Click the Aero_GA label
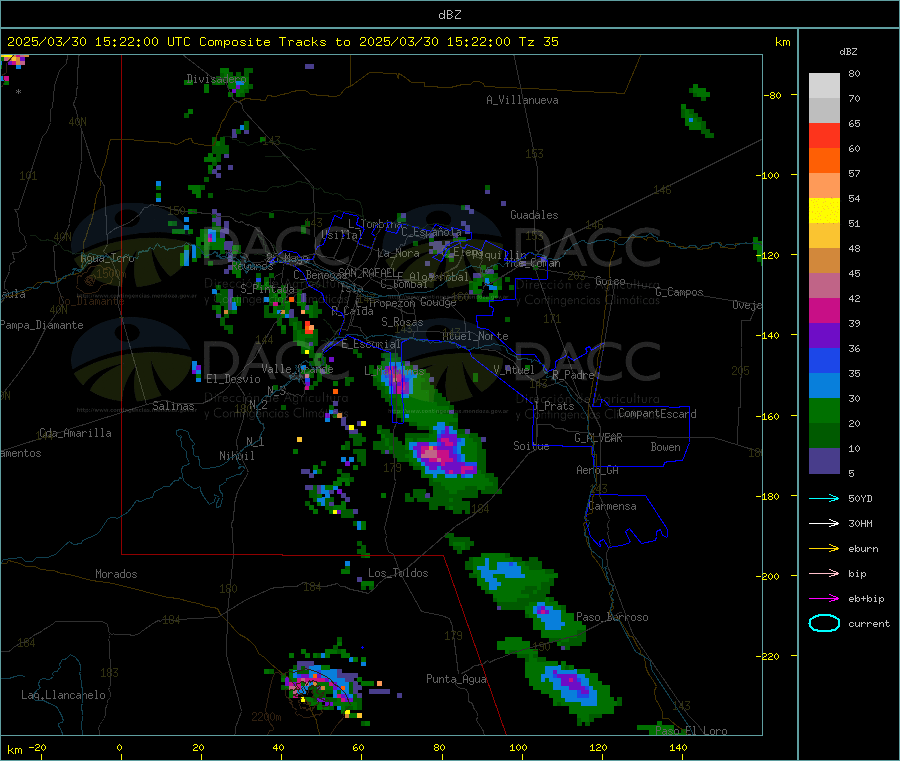 [597, 471]
